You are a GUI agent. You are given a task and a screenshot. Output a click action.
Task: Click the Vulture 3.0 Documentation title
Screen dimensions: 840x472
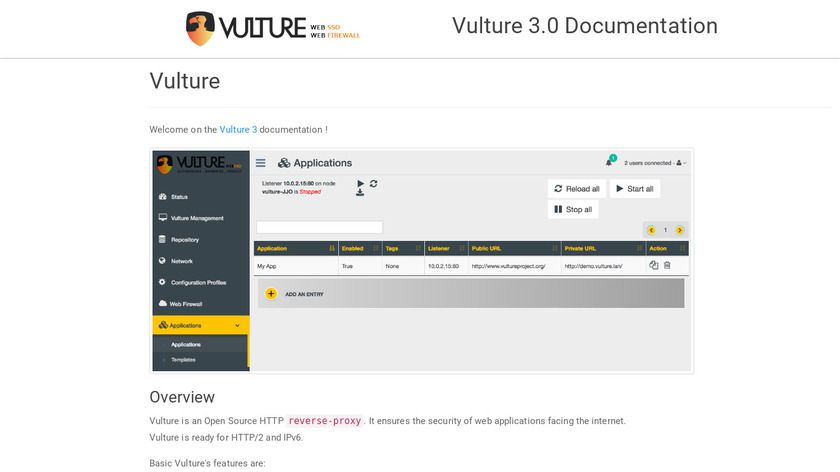coord(584,26)
